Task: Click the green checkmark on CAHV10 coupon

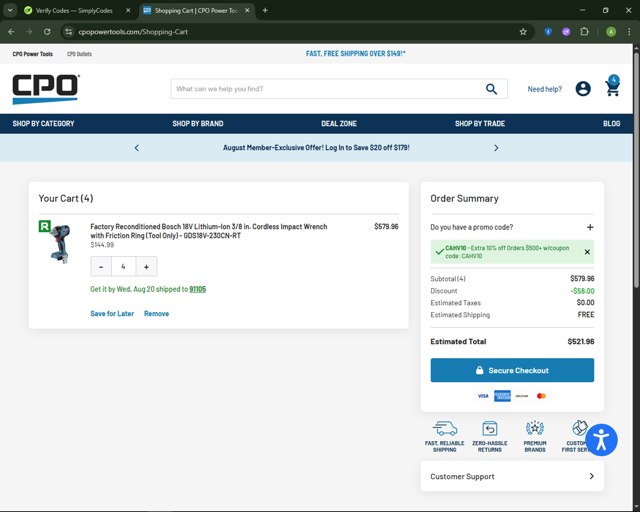Action: click(x=439, y=252)
